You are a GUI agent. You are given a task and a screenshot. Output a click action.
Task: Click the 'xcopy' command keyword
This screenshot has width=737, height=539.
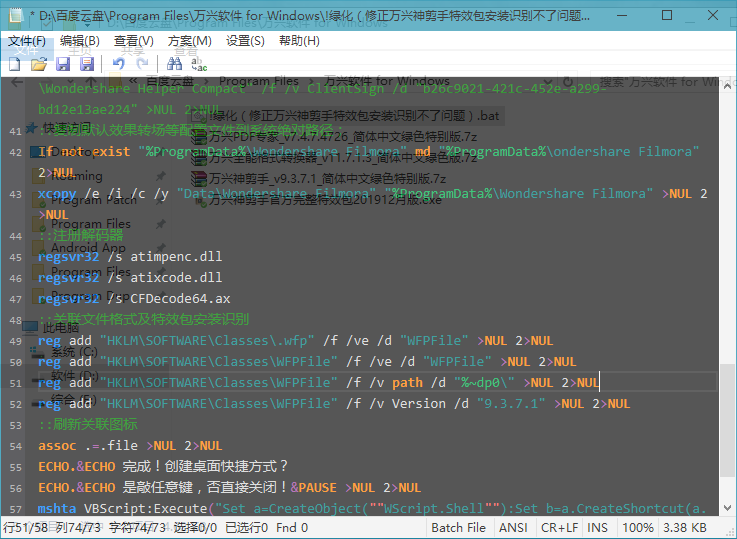(x=57, y=194)
